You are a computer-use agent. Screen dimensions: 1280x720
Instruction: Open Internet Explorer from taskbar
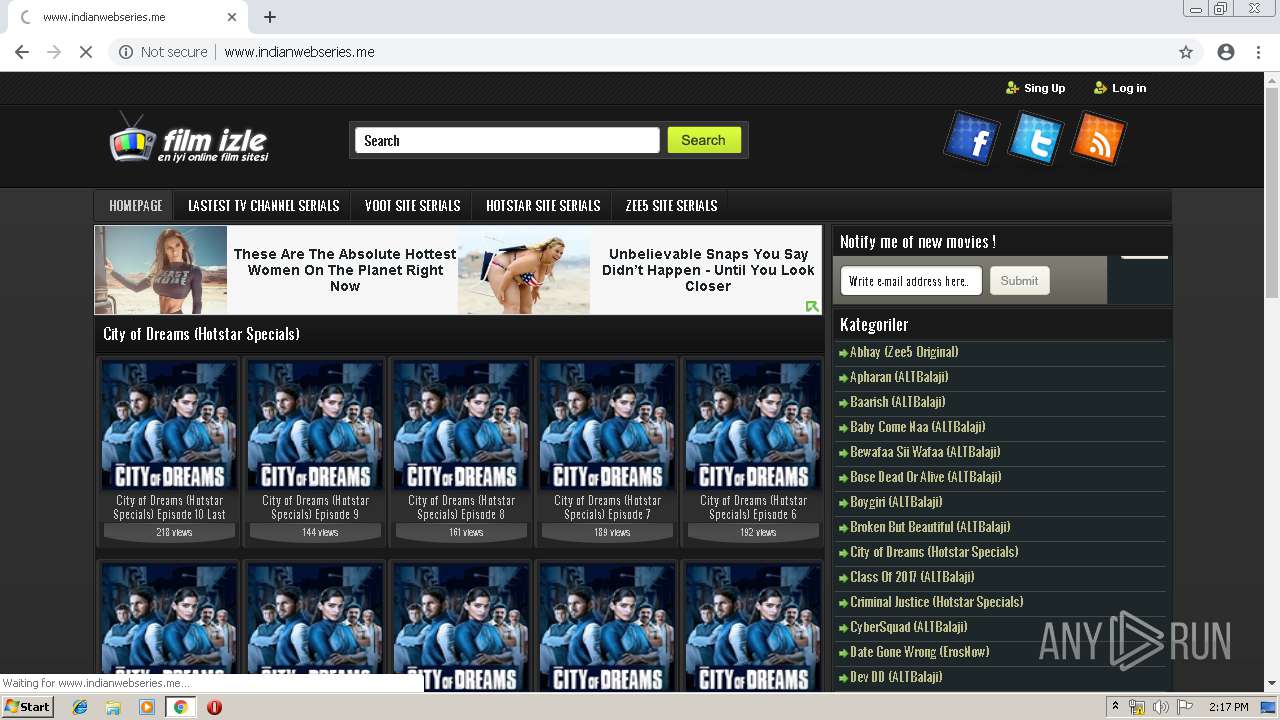[80, 707]
